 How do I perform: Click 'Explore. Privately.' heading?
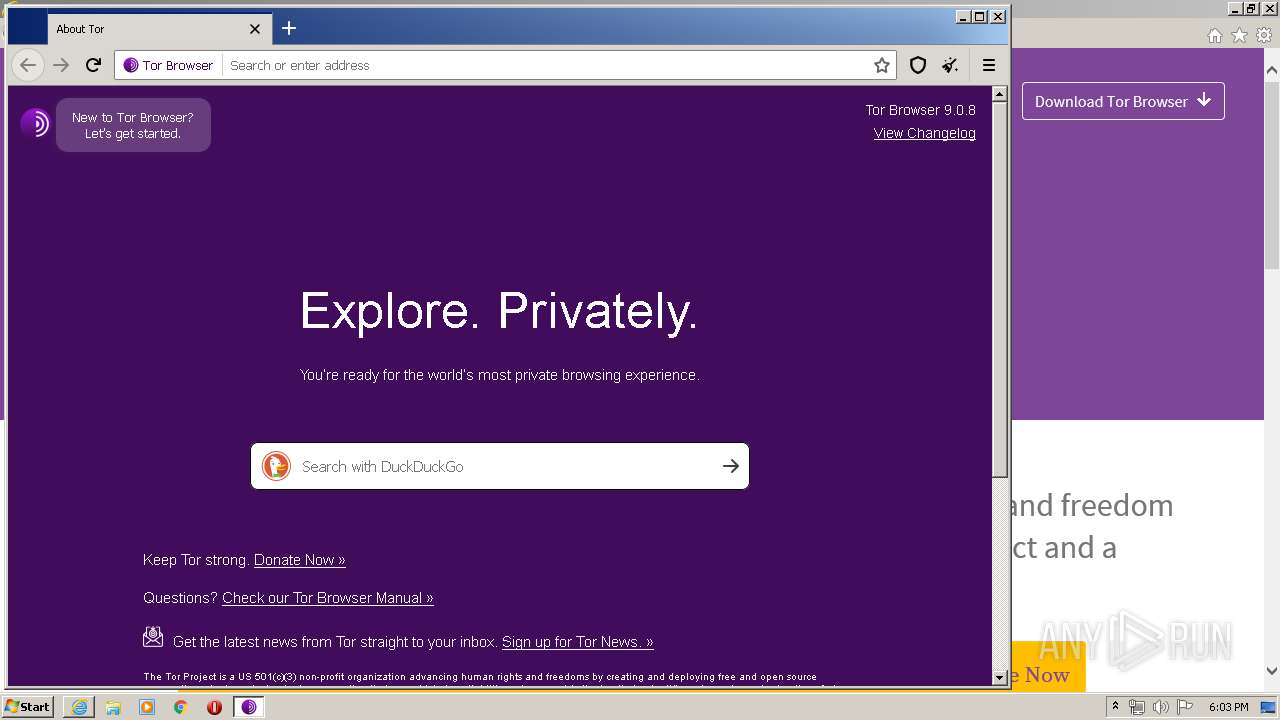(x=499, y=311)
